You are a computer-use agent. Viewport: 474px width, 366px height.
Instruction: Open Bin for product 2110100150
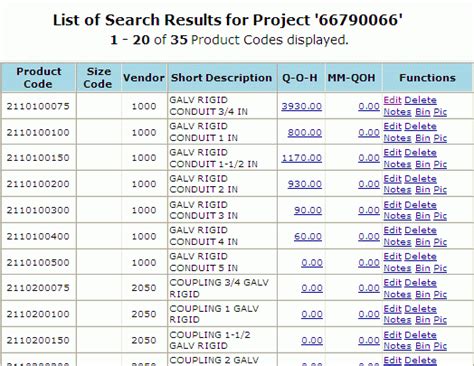pyautogui.click(x=423, y=164)
